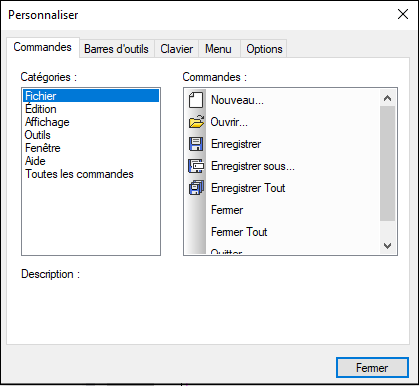Select the Outils category
The height and width of the screenshot is (386, 419).
91,135
